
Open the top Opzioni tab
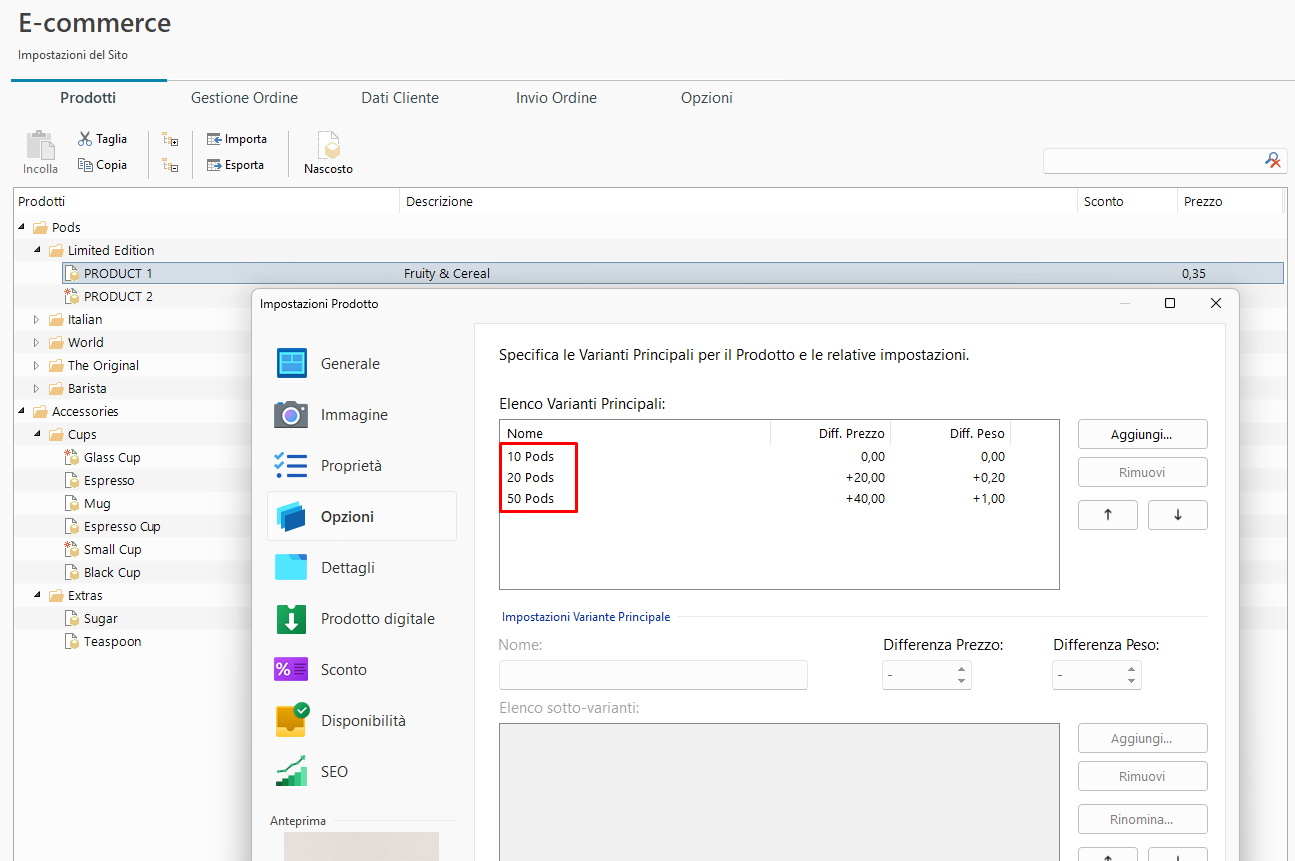[x=707, y=98]
